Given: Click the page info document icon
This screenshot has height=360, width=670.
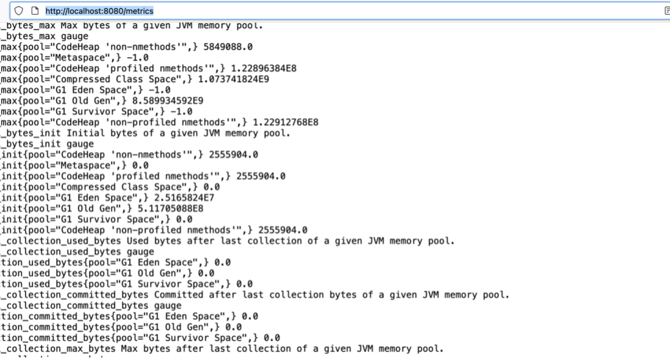Looking at the screenshot, I should tap(35, 11).
